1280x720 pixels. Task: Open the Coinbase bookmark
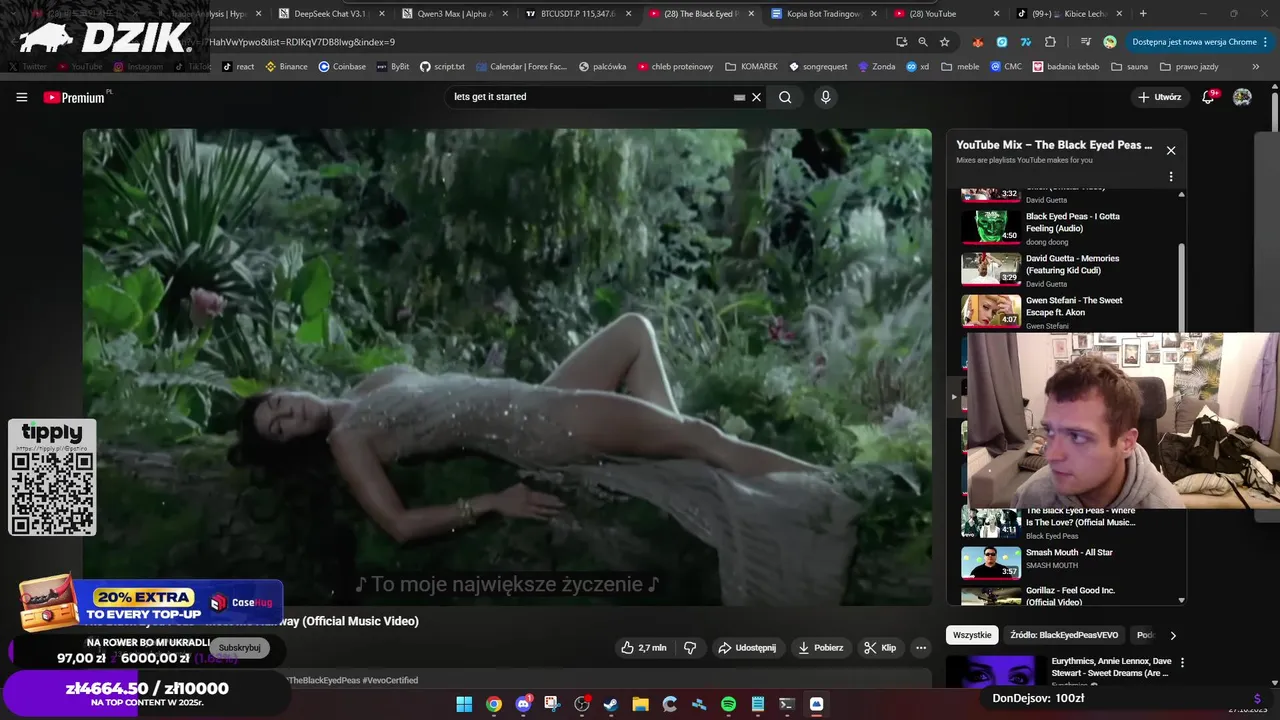tap(342, 67)
